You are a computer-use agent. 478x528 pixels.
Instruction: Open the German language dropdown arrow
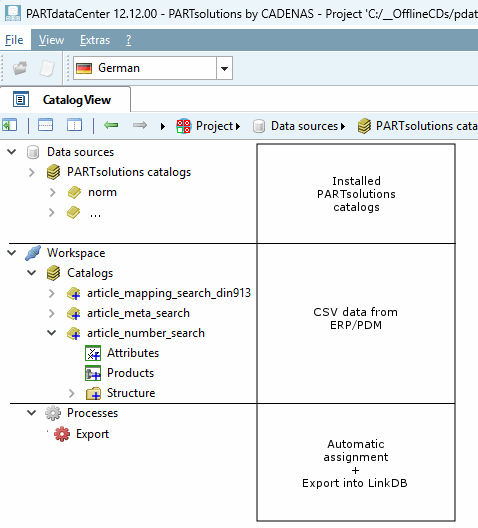tap(224, 68)
